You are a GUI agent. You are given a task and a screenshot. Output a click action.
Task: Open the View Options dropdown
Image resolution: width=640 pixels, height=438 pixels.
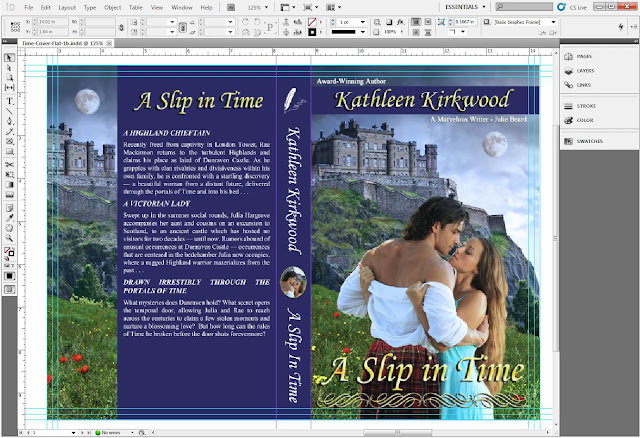click(x=288, y=7)
